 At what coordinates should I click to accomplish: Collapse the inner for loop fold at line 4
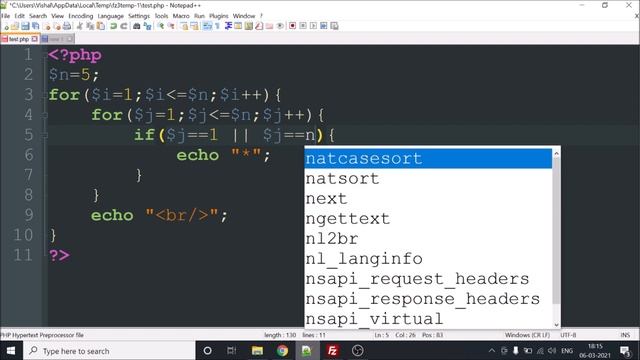click(x=44, y=116)
